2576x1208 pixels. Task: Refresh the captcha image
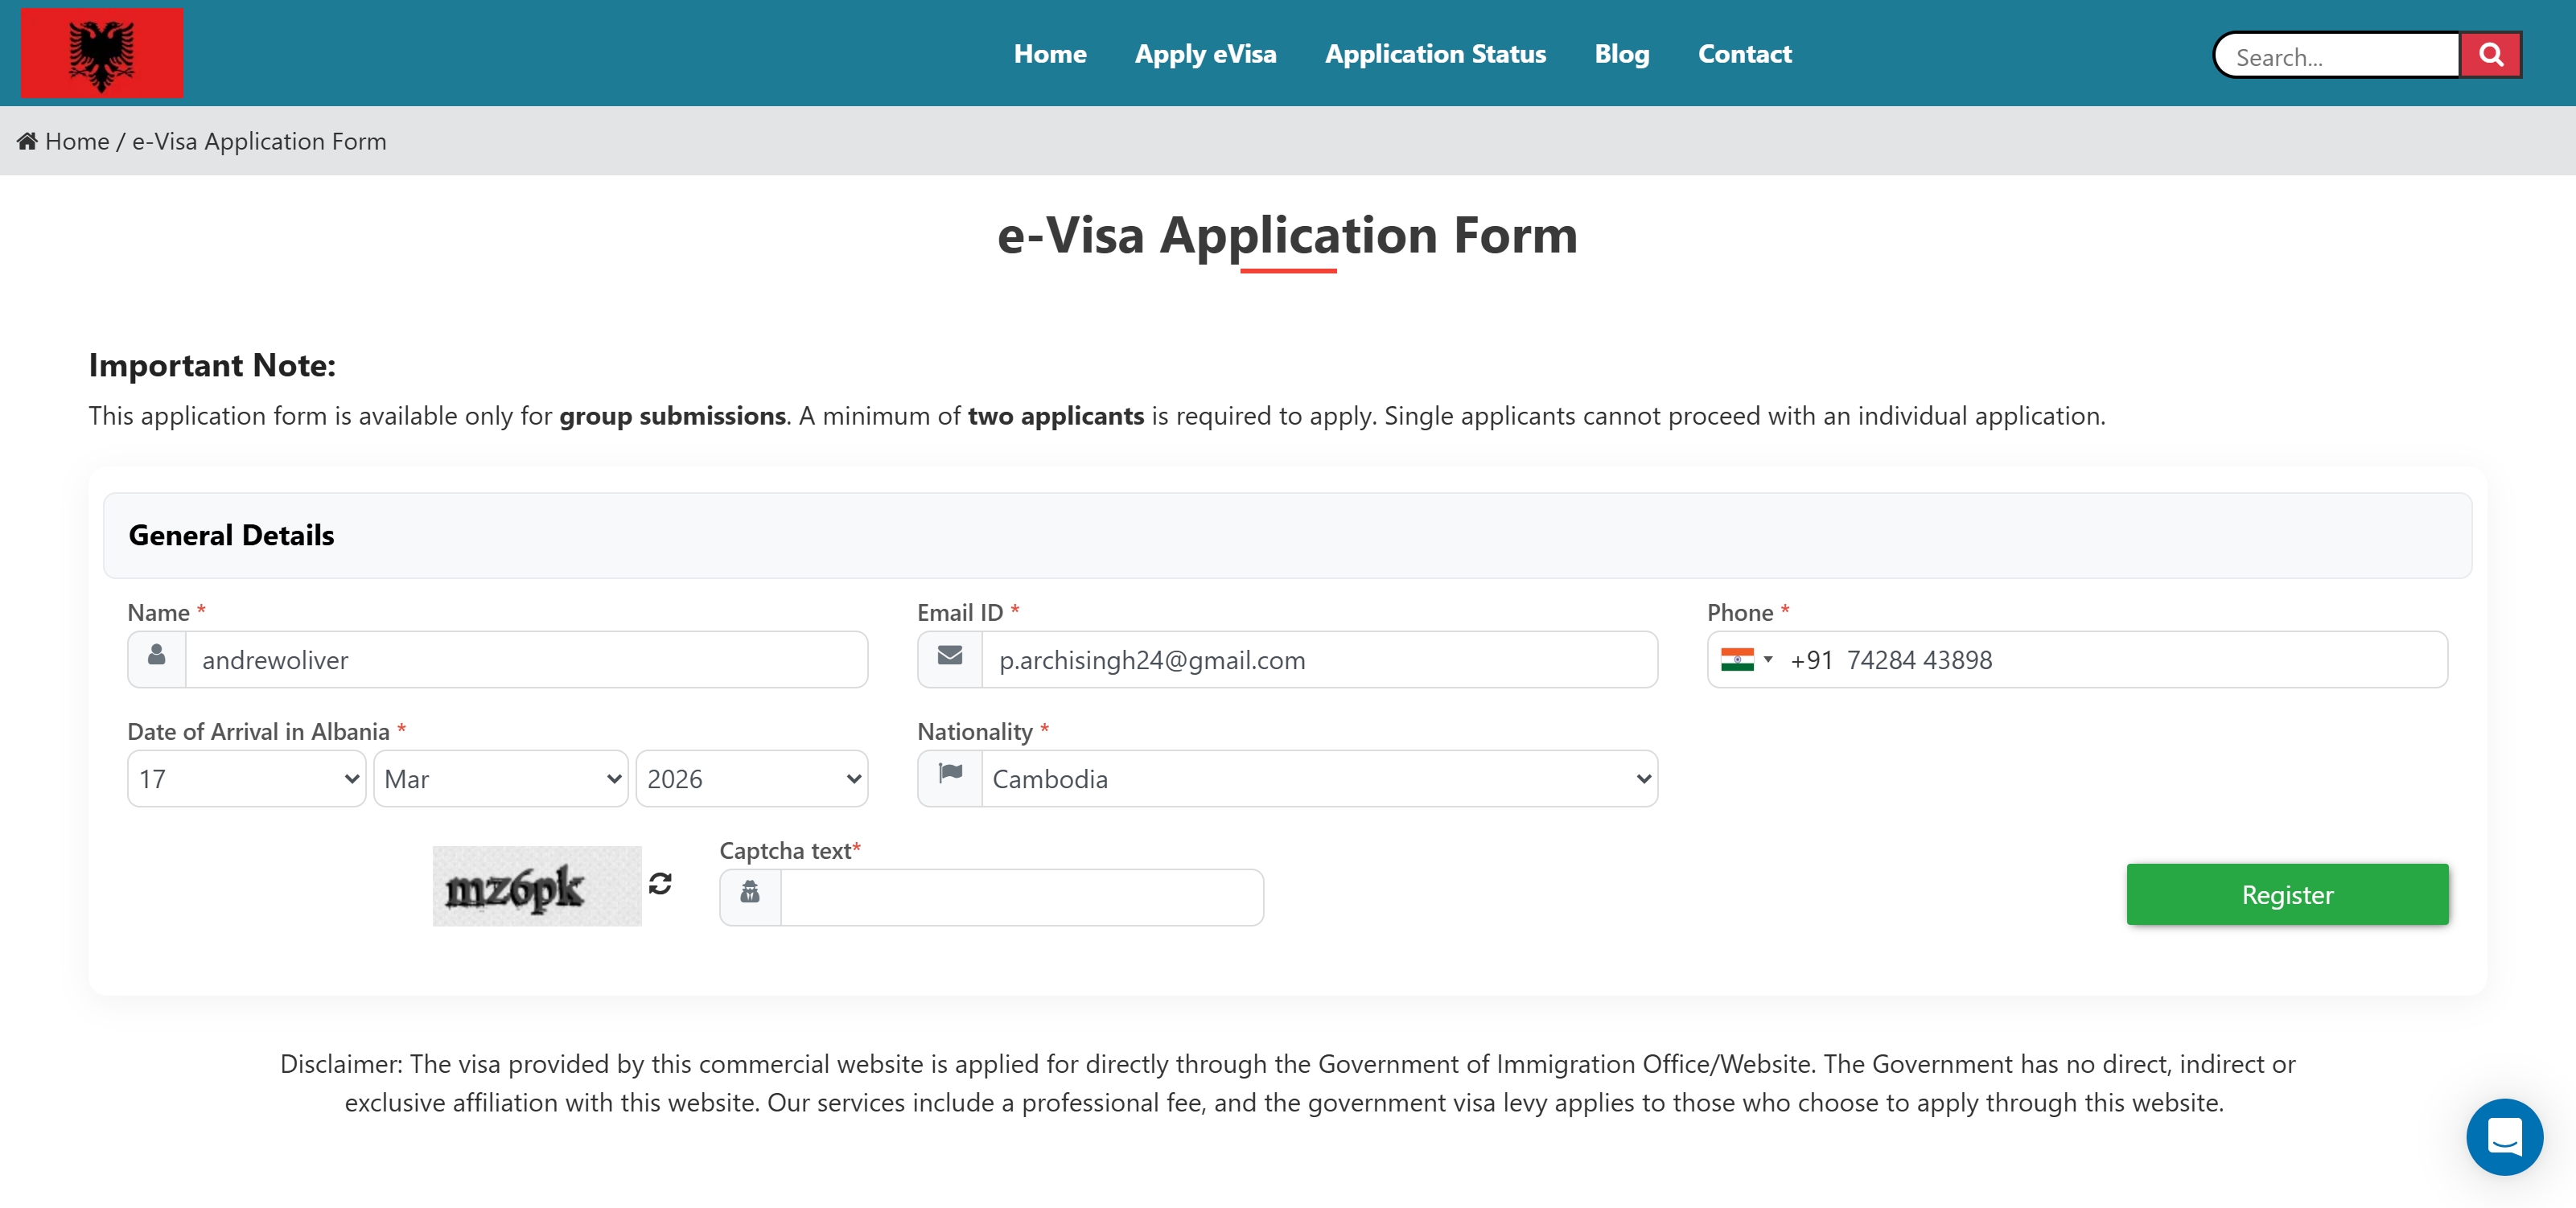point(660,883)
